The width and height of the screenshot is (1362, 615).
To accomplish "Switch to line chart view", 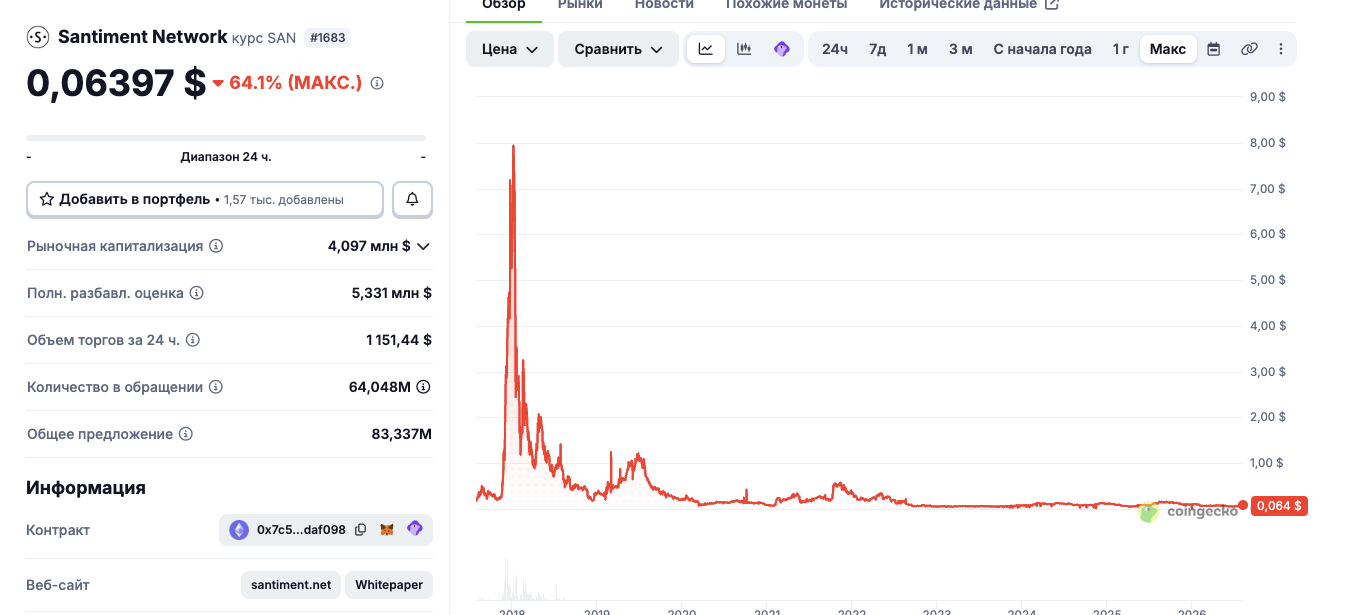I will click(705, 49).
